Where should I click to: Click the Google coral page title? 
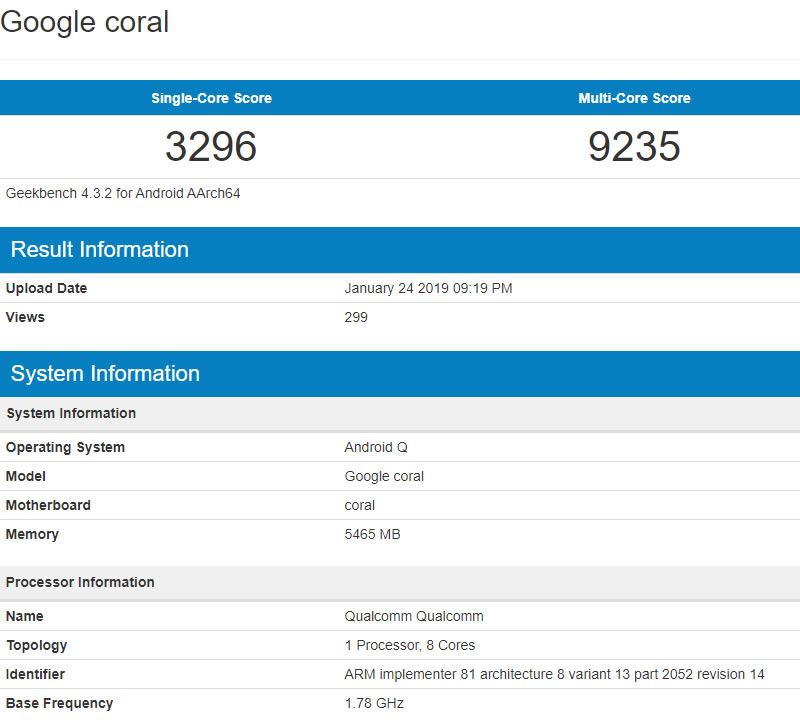point(85,22)
